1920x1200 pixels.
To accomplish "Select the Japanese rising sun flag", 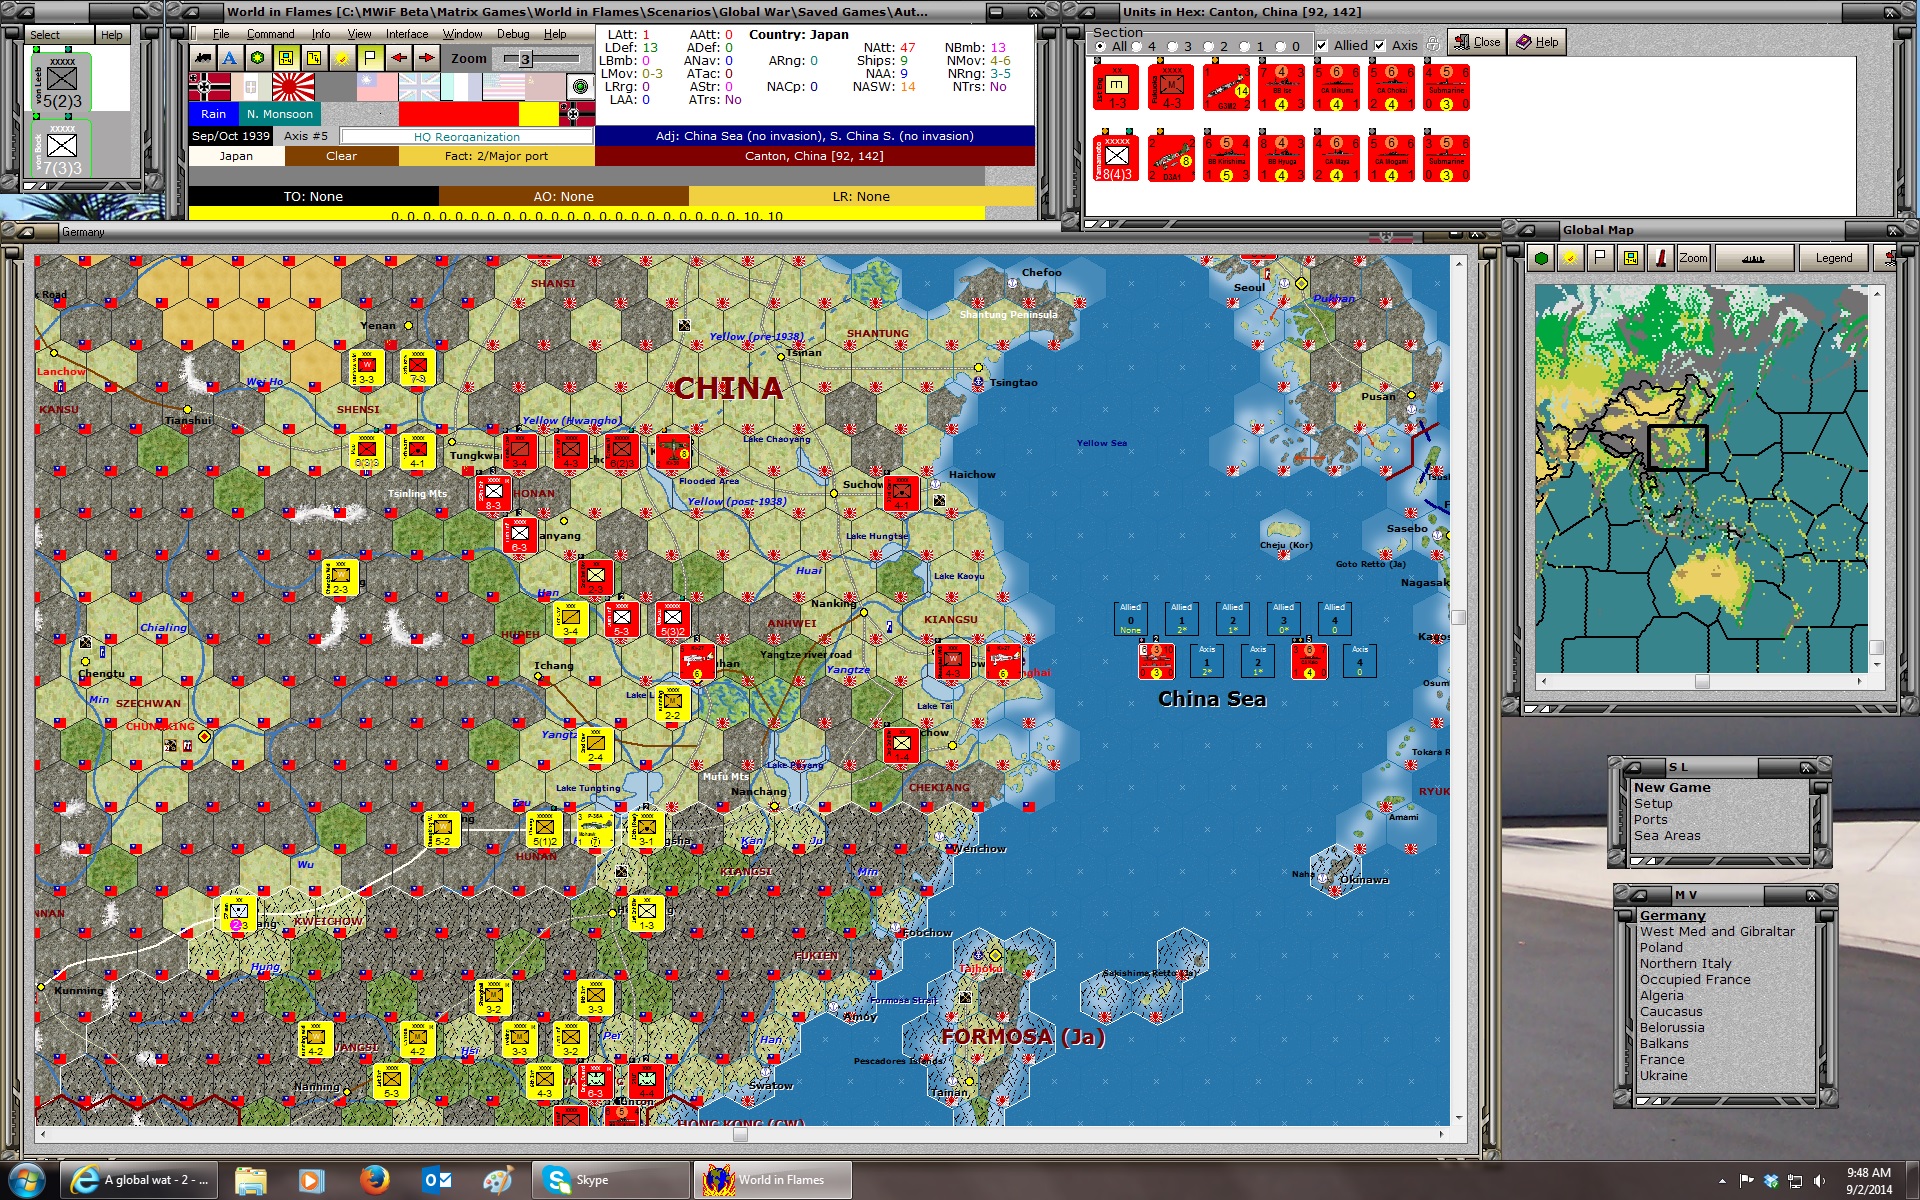I will click(x=293, y=87).
